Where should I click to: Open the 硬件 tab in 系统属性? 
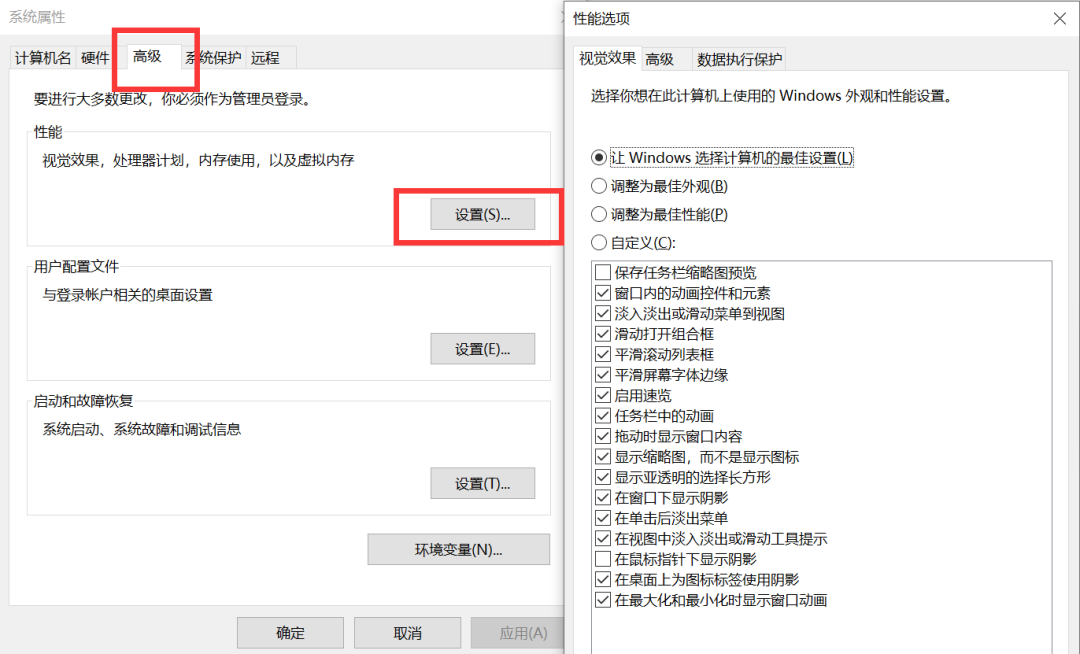click(94, 58)
